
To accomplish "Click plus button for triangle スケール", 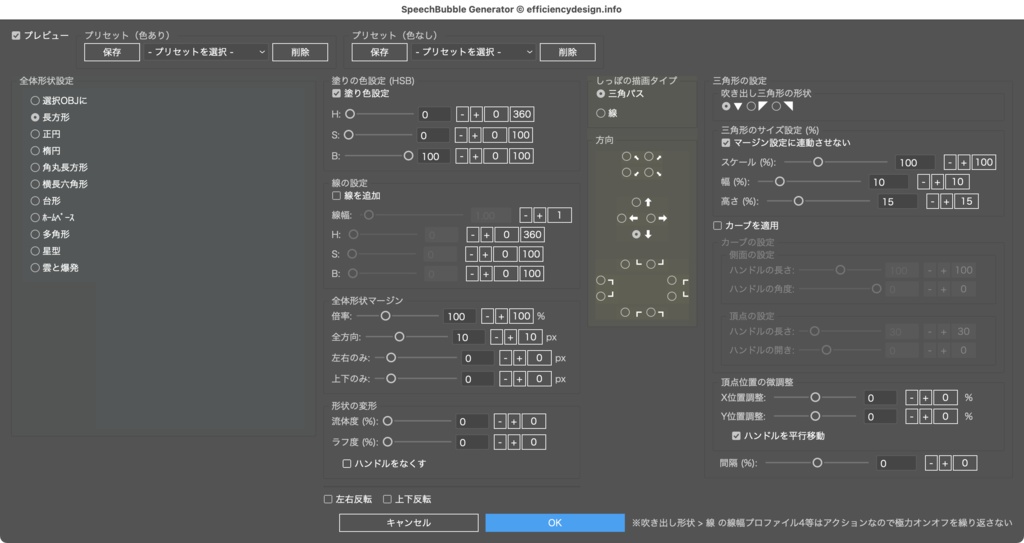I will tap(964, 162).
